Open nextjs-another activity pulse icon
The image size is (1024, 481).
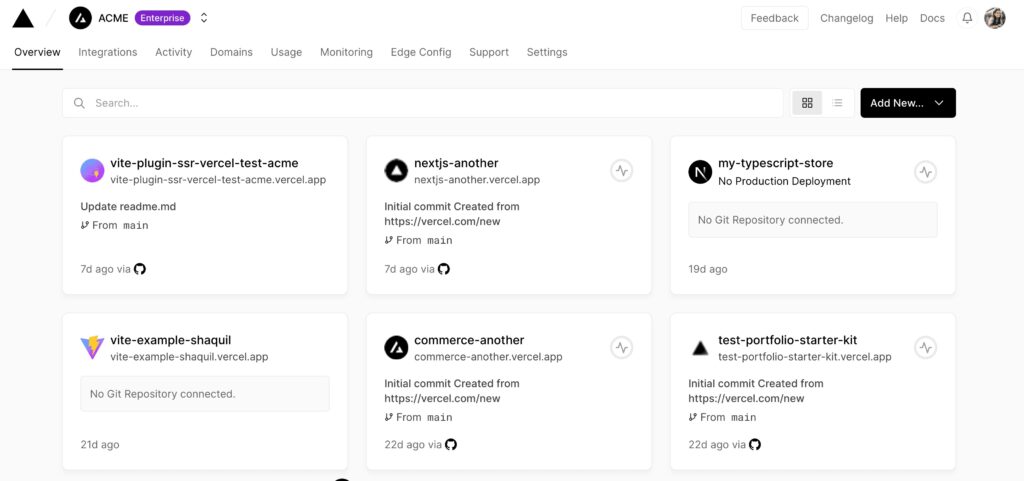(x=622, y=171)
